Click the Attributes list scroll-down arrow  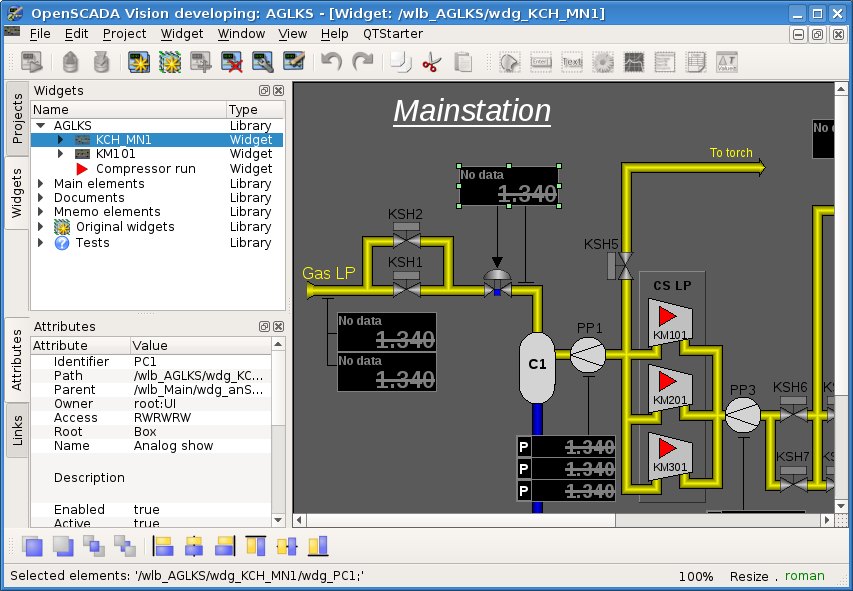(278, 520)
